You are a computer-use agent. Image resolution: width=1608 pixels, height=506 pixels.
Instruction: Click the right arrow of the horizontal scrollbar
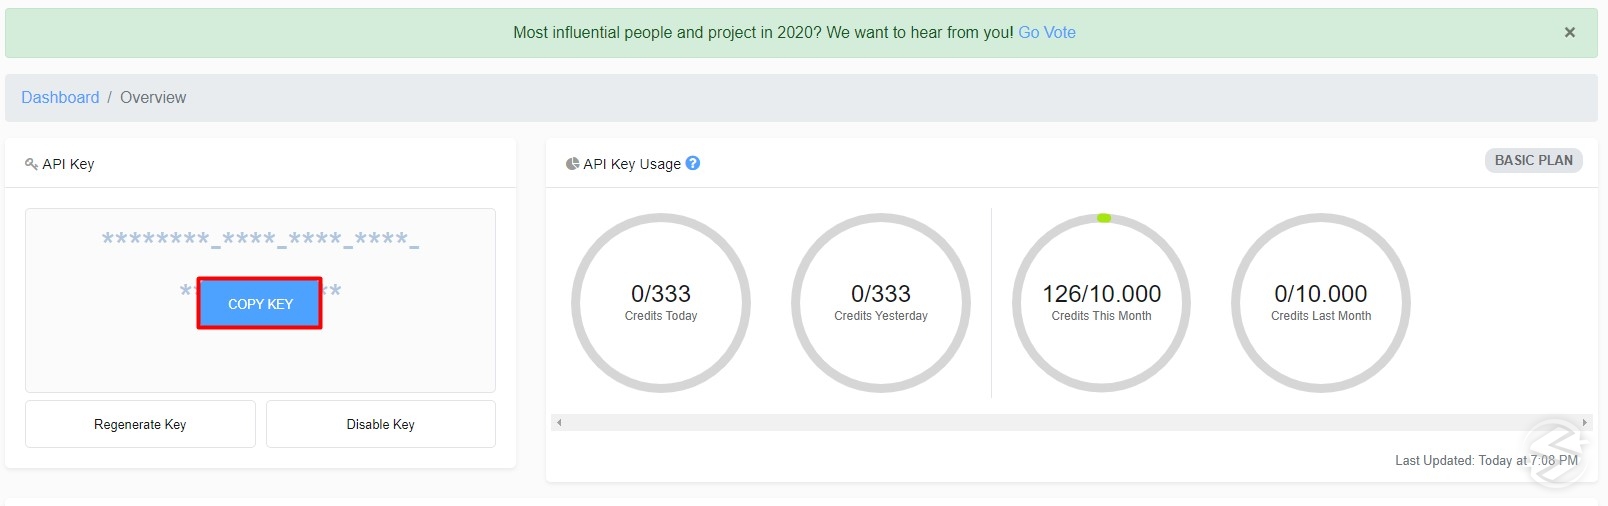click(1584, 423)
